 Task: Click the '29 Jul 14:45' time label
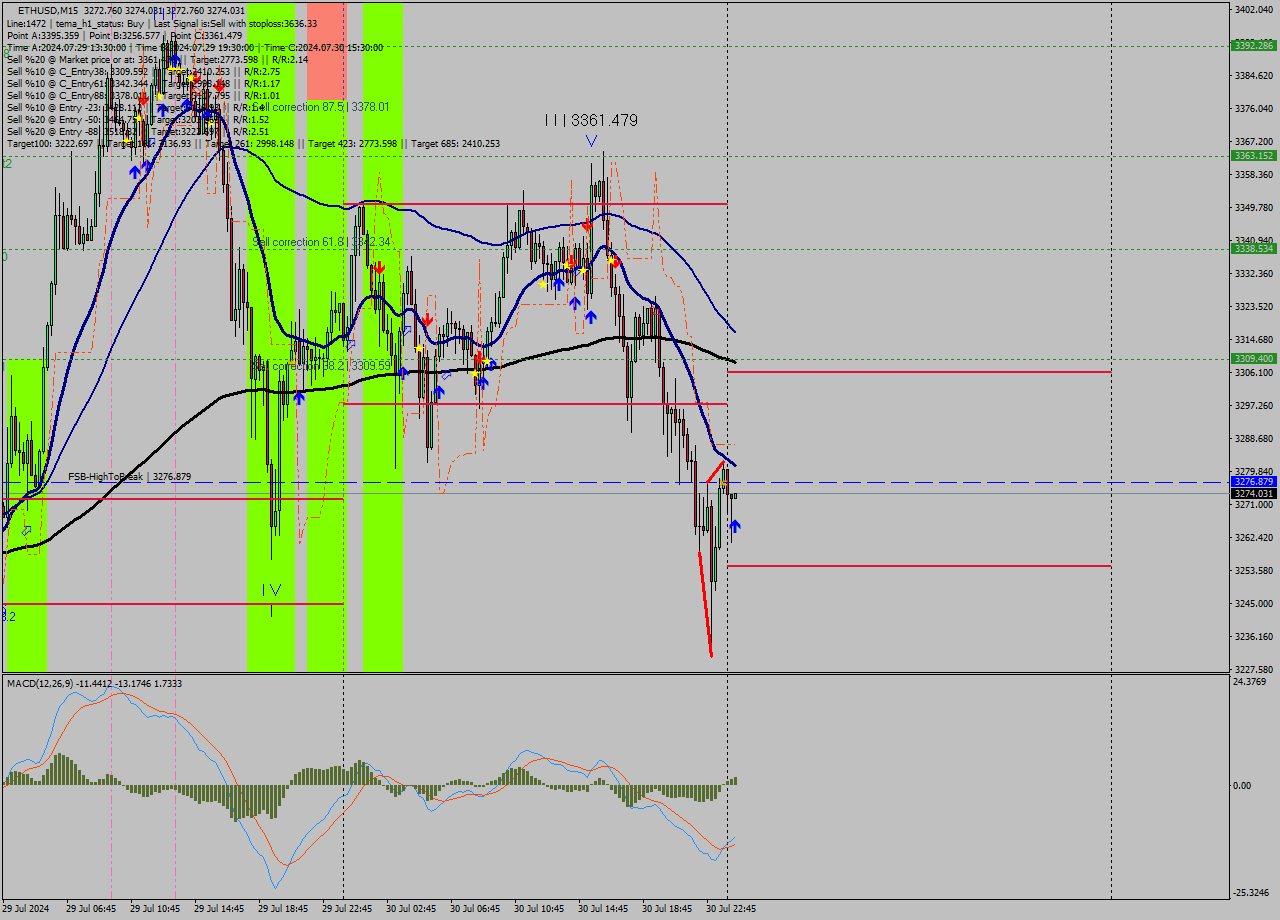(219, 909)
